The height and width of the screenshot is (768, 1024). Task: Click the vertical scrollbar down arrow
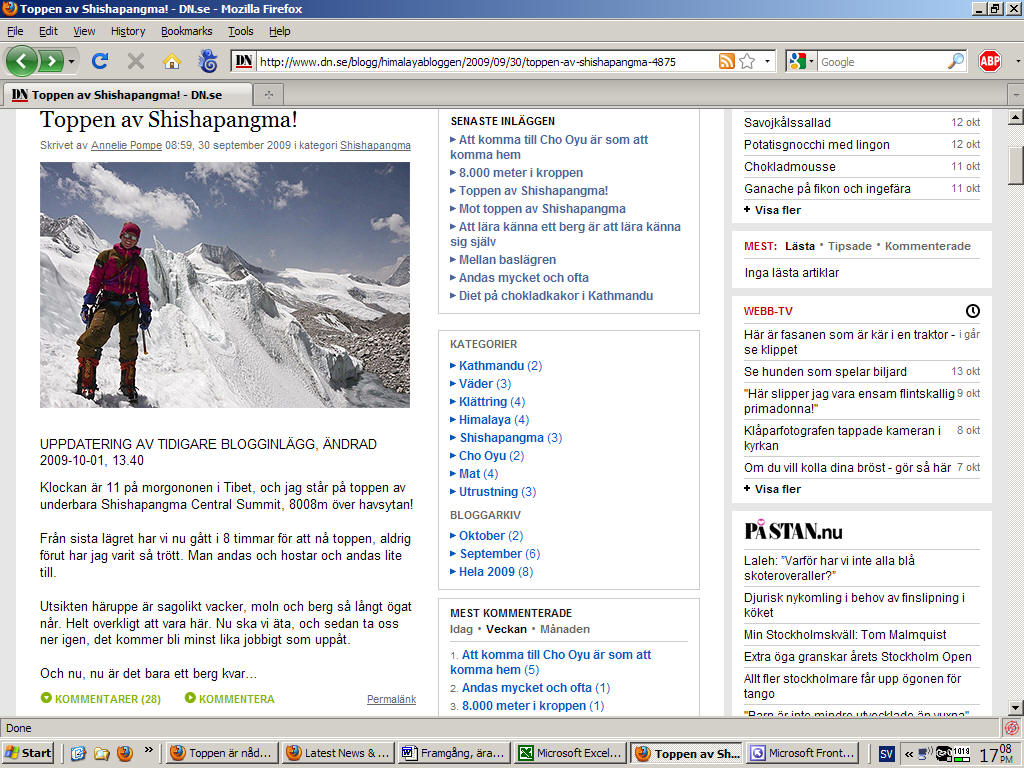point(1015,707)
